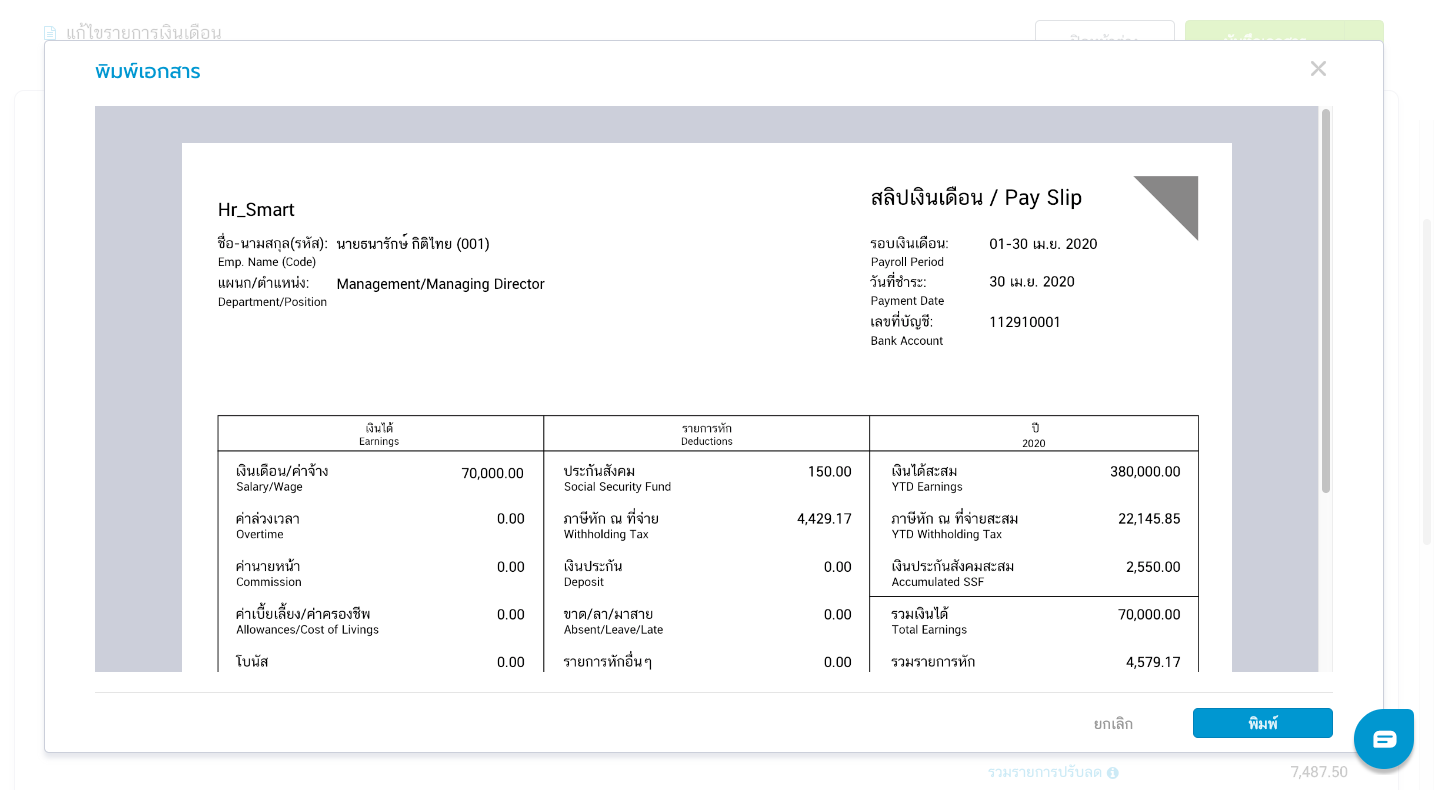This screenshot has width=1434, height=790.
Task: Click total deductions value 4,579.17
Action: 1153,662
